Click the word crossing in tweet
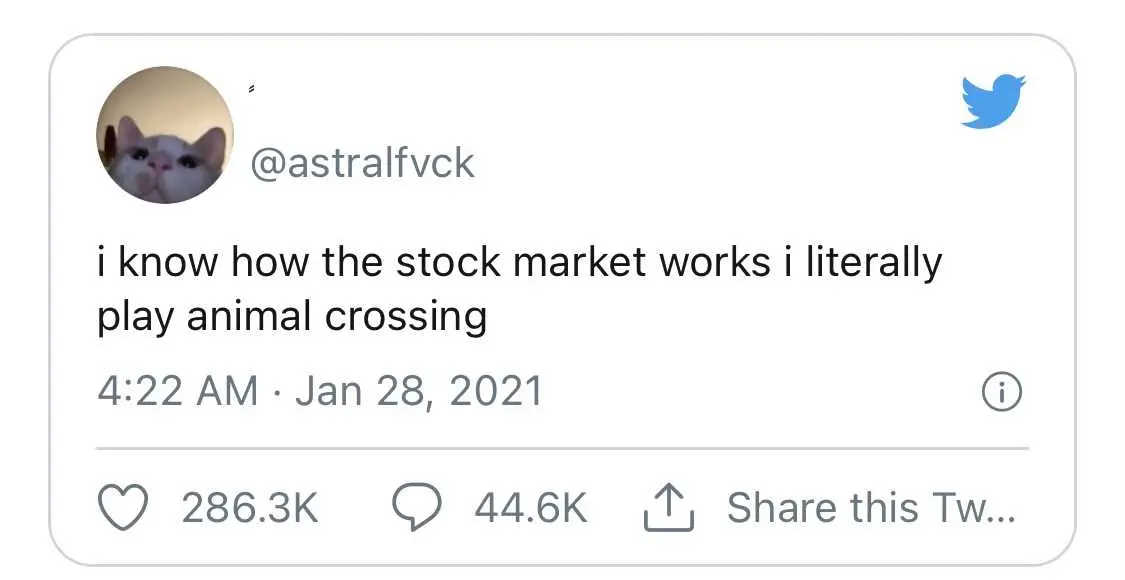Screen dimensions: 1125x580 [406, 319]
